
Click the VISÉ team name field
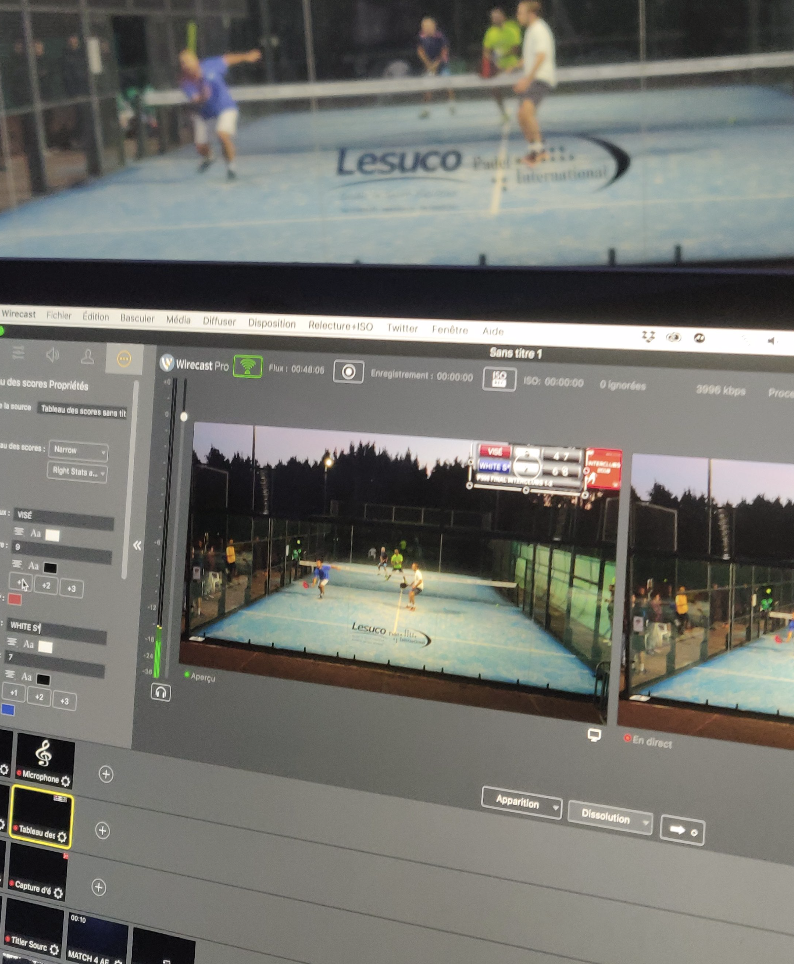click(64, 518)
